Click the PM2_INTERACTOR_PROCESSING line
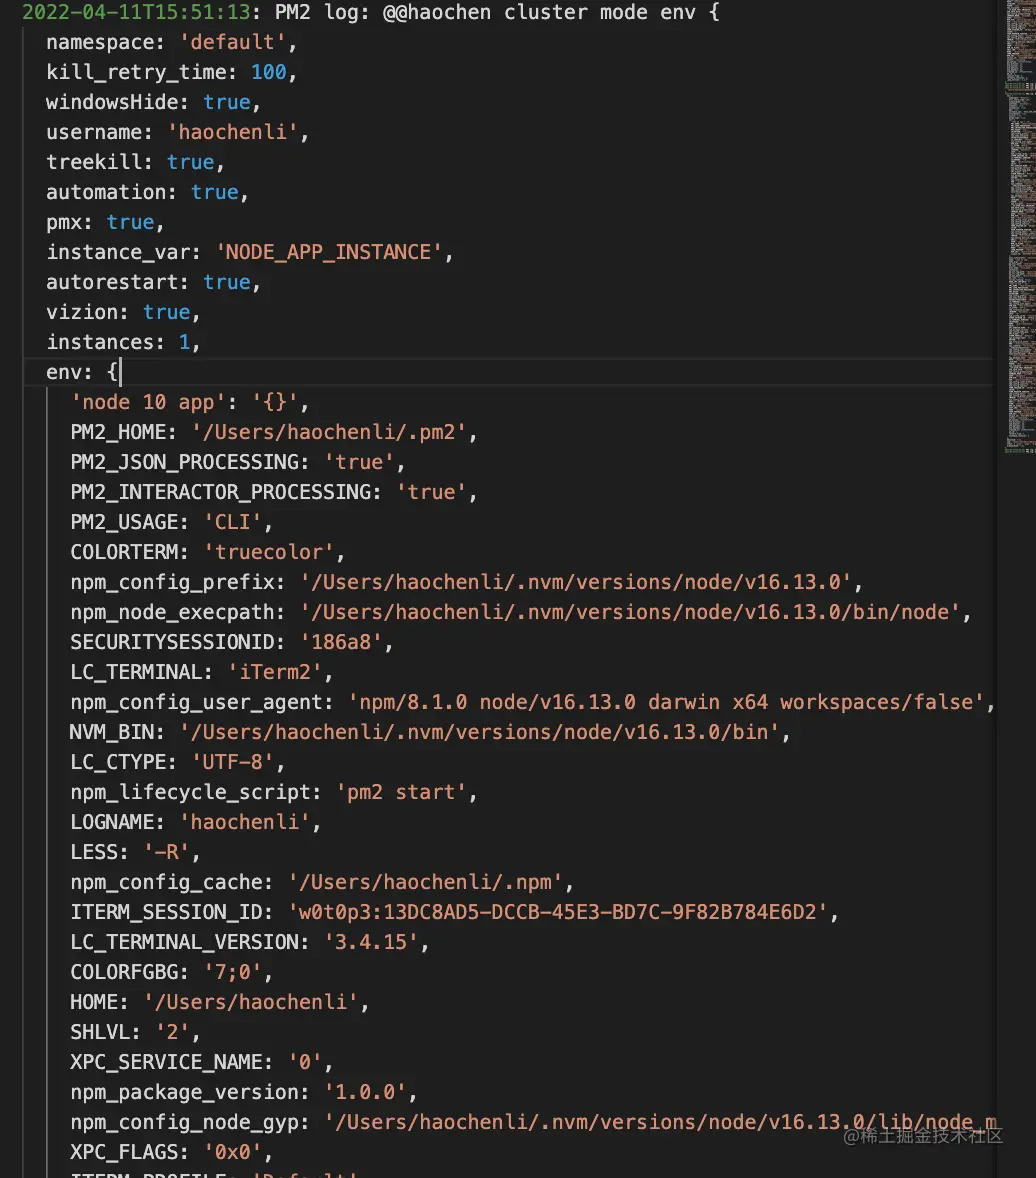1036x1178 pixels. [273, 492]
